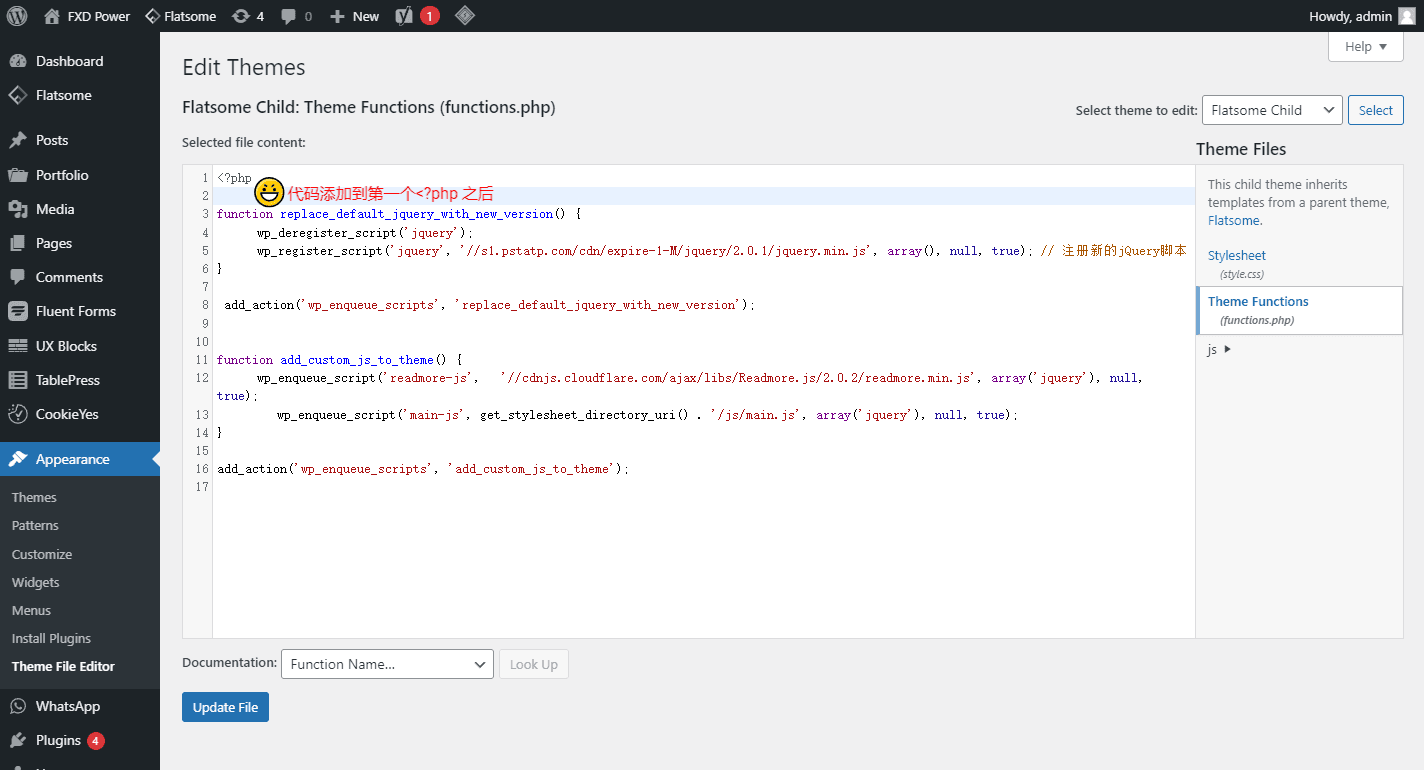The image size is (1424, 770).
Task: Open the Dashboard from the sidebar
Action: [69, 61]
